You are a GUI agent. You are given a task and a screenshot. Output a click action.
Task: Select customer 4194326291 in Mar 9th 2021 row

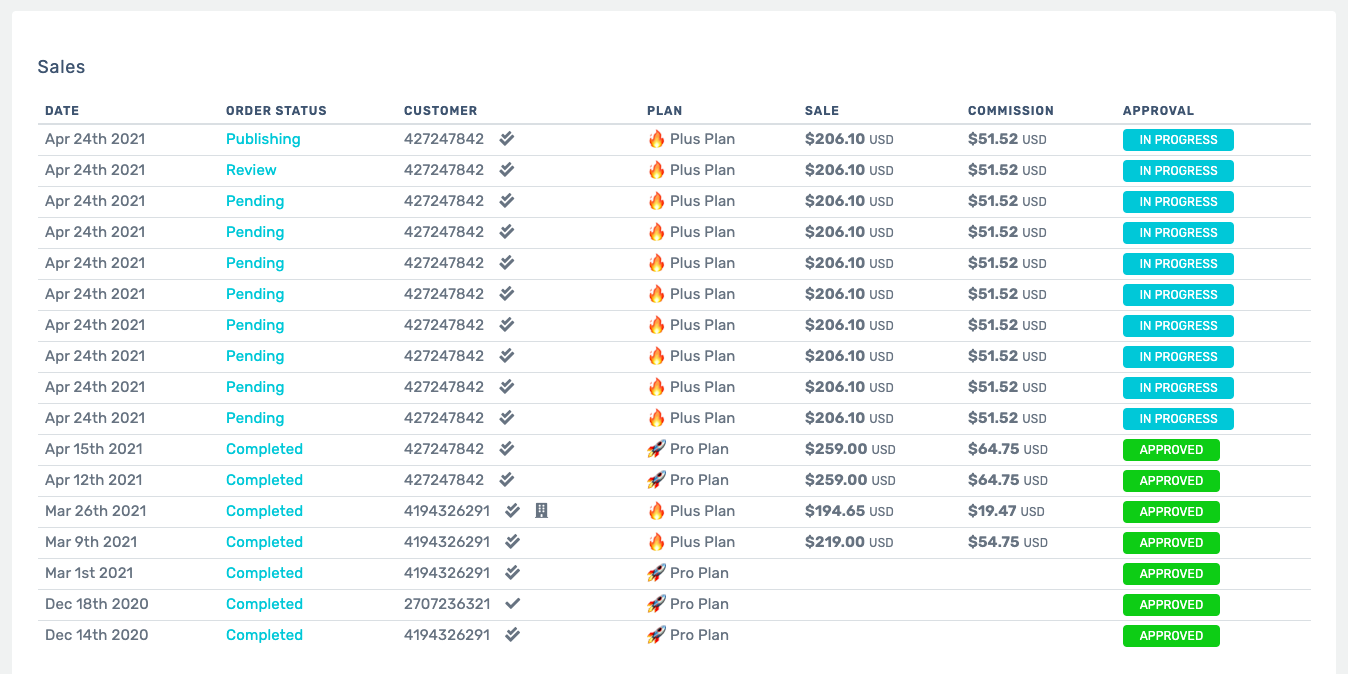click(x=447, y=542)
